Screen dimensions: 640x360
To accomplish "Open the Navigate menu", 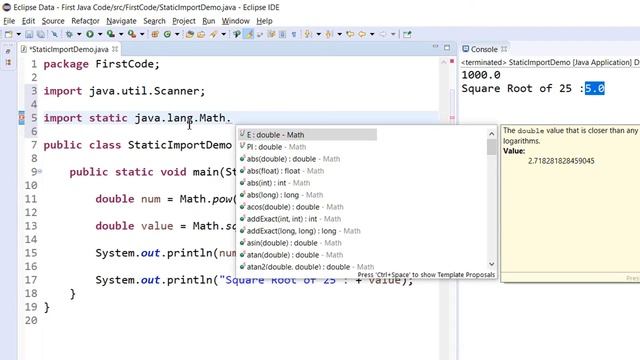I will point(121,21).
